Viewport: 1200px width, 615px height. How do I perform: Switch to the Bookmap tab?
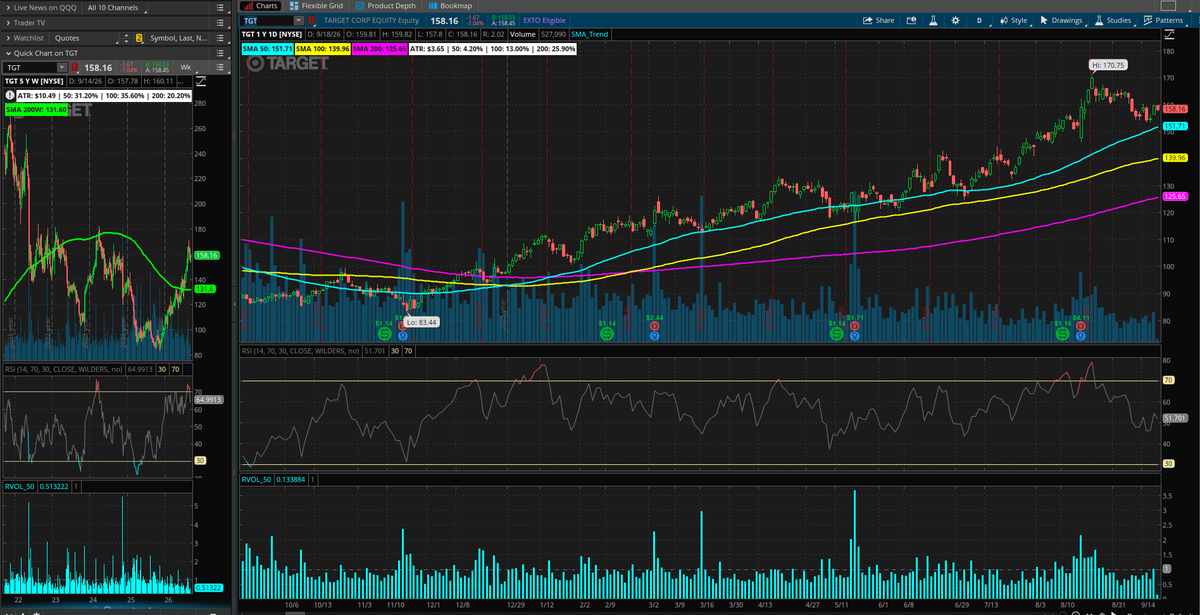(x=450, y=6)
